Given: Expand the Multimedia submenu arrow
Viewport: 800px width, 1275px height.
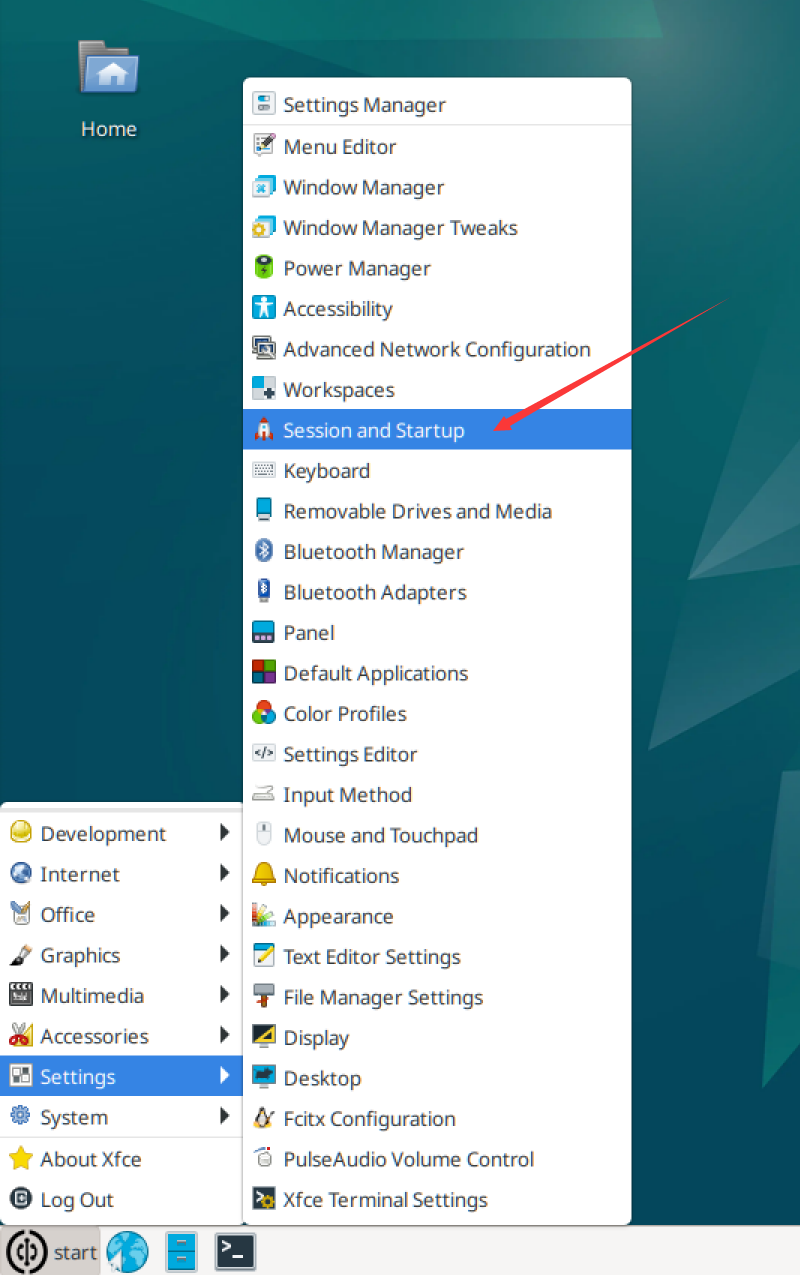Looking at the screenshot, I should (225, 995).
